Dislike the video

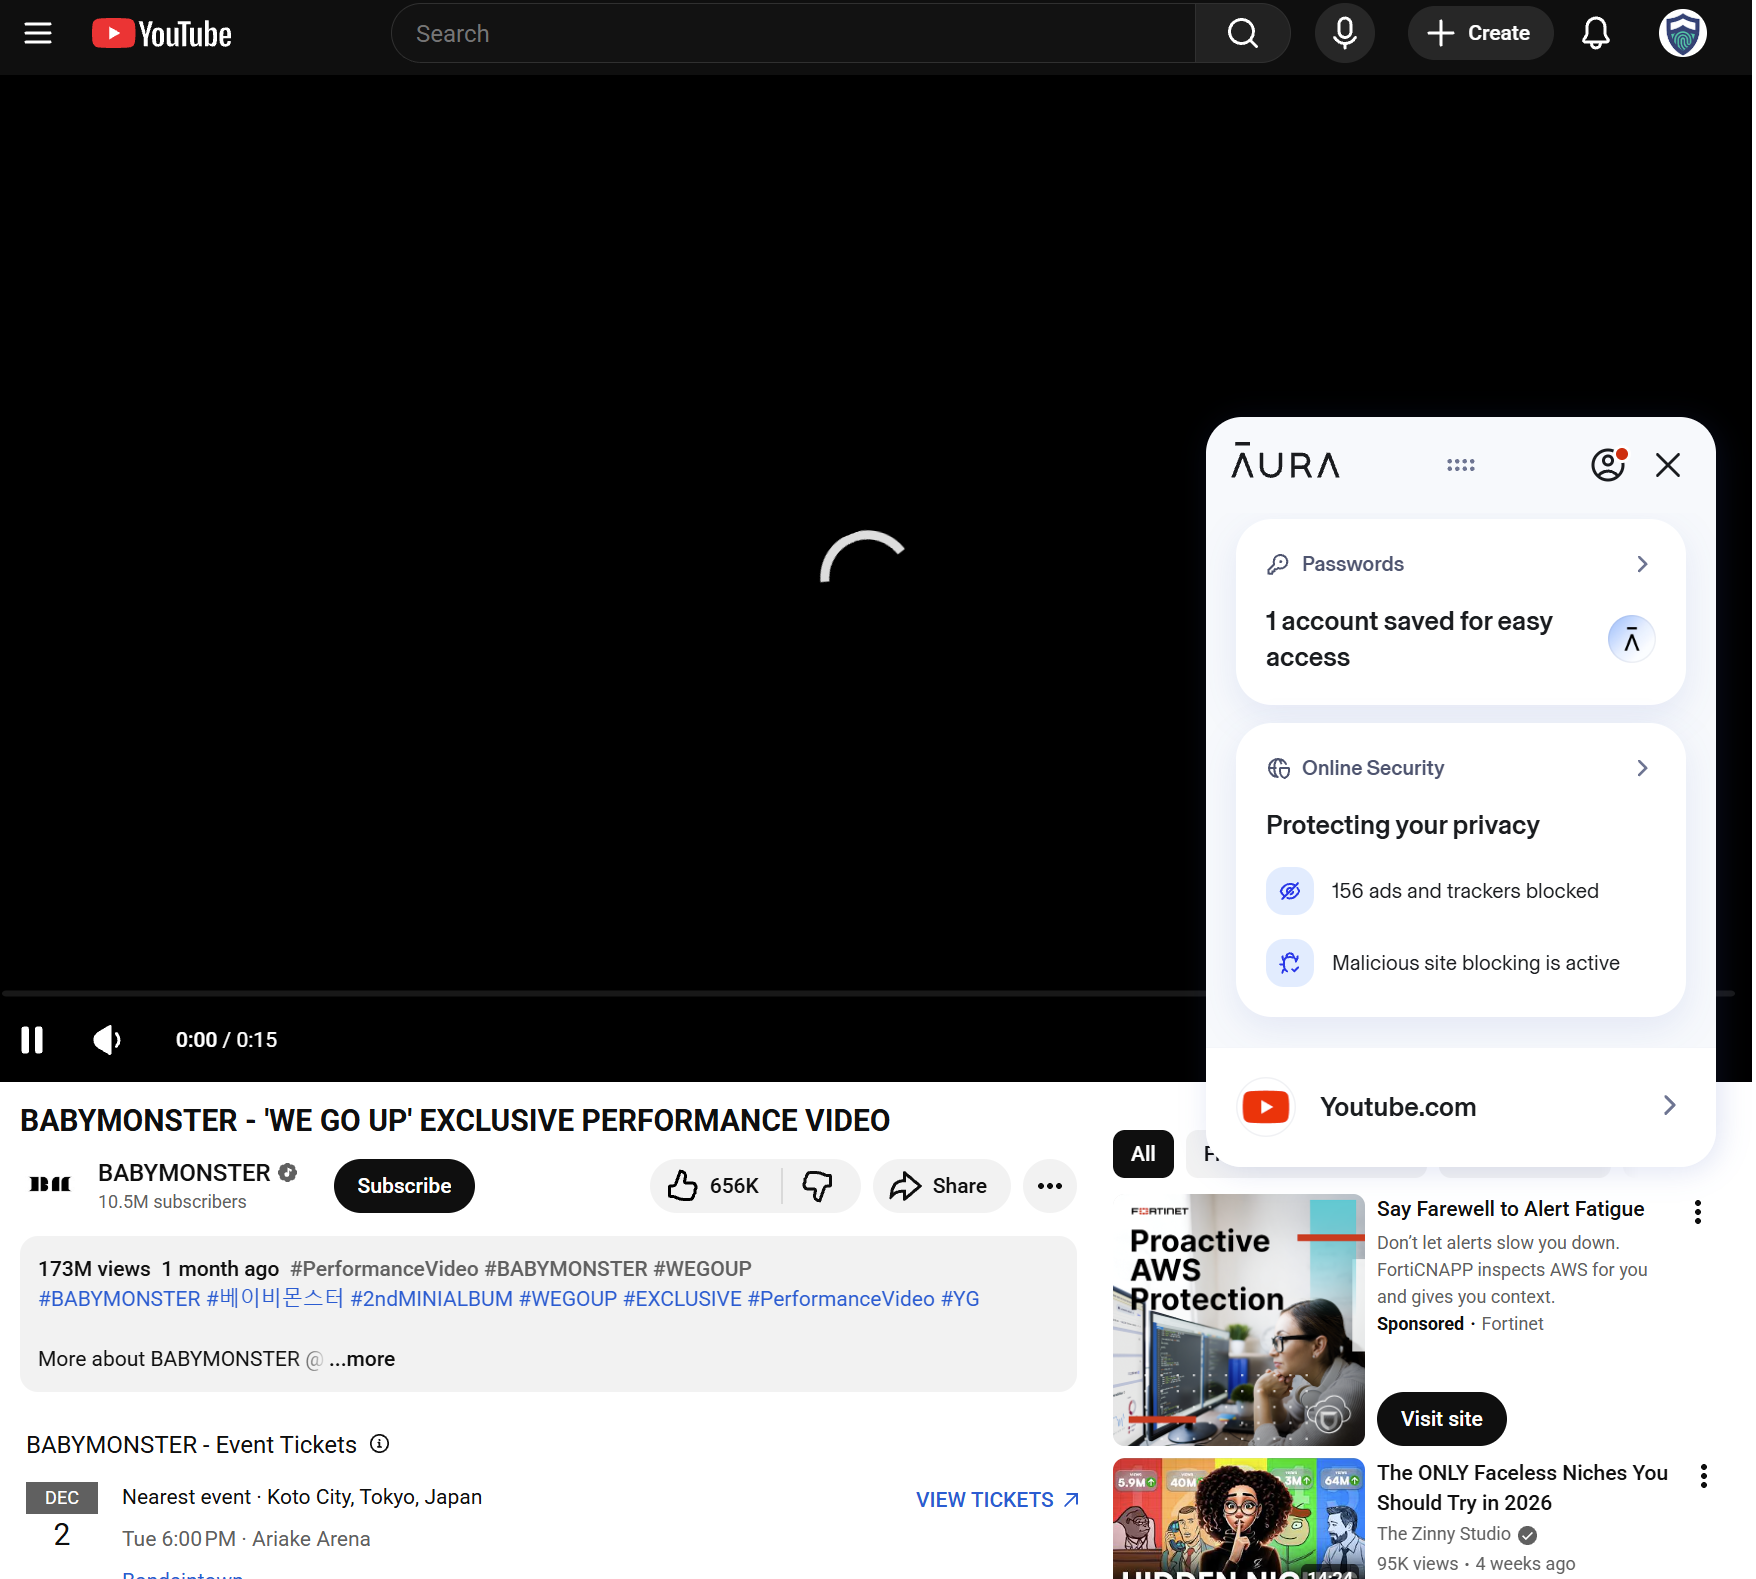818,1186
